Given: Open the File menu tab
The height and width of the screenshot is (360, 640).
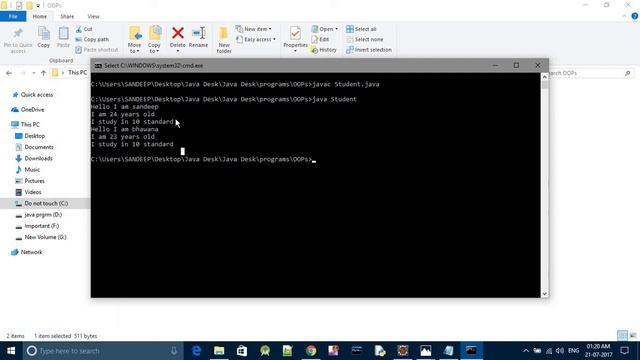Looking at the screenshot, I should (x=13, y=16).
